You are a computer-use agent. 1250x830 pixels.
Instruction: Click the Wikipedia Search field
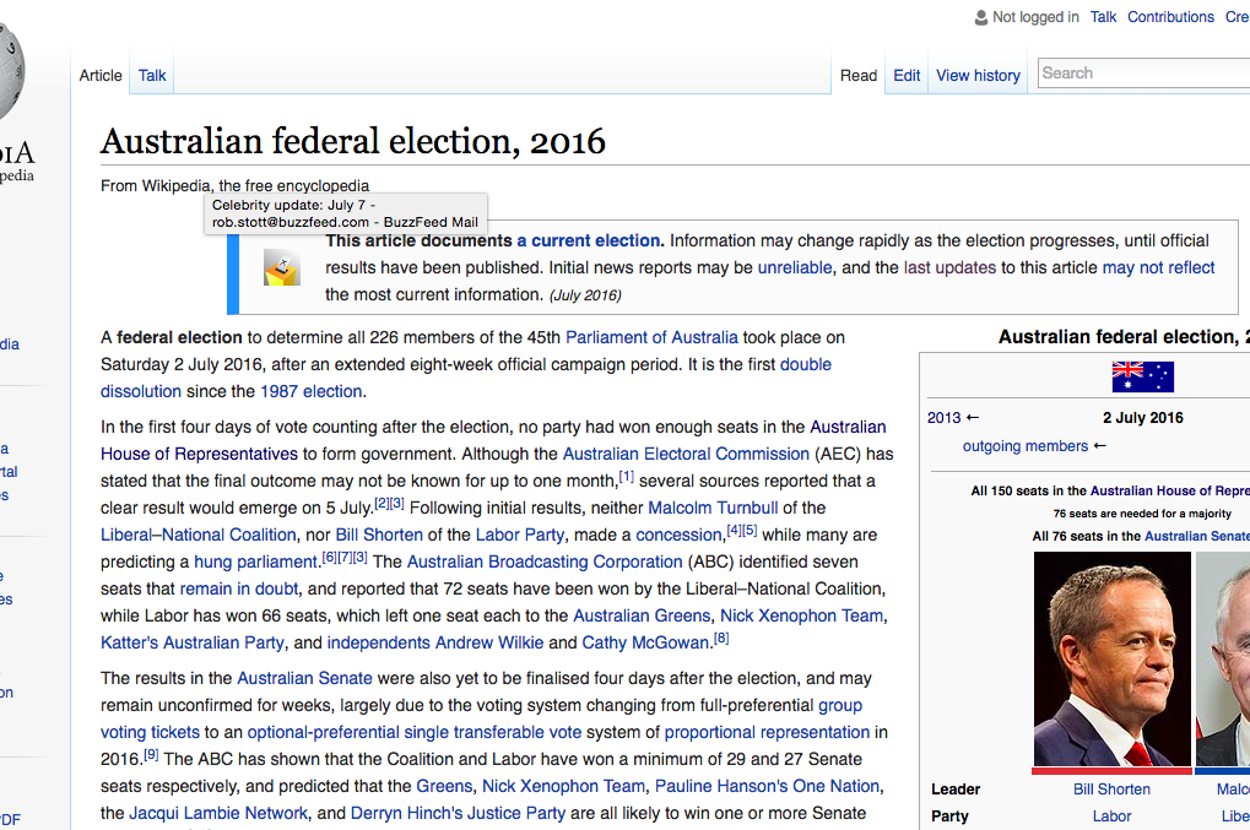click(x=1140, y=73)
